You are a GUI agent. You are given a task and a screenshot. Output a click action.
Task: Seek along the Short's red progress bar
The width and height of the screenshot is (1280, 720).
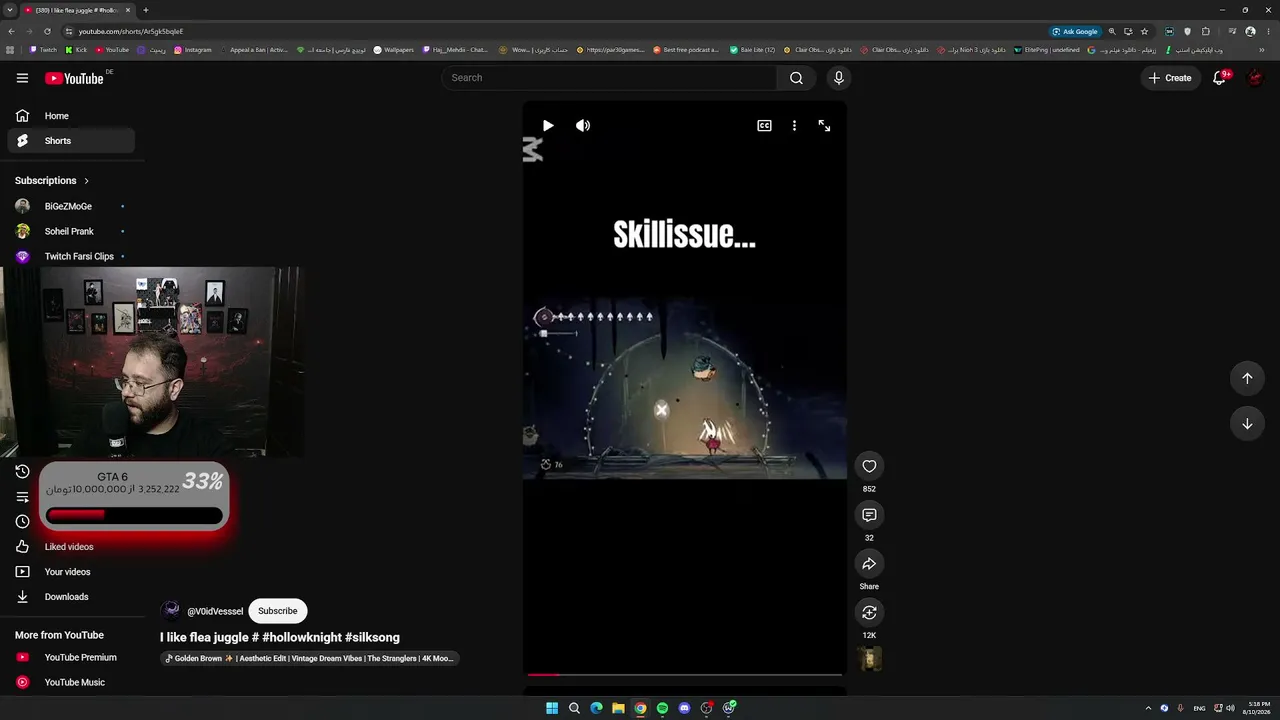point(685,675)
